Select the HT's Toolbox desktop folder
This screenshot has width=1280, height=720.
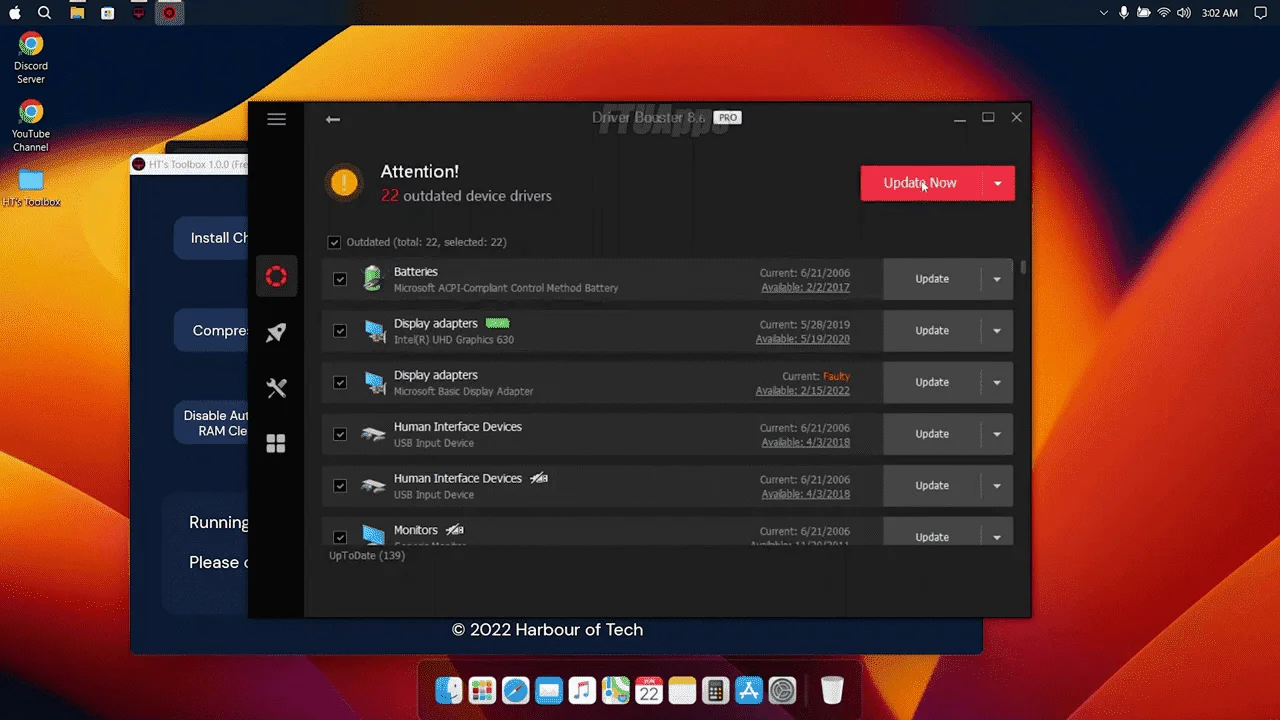coord(31,188)
